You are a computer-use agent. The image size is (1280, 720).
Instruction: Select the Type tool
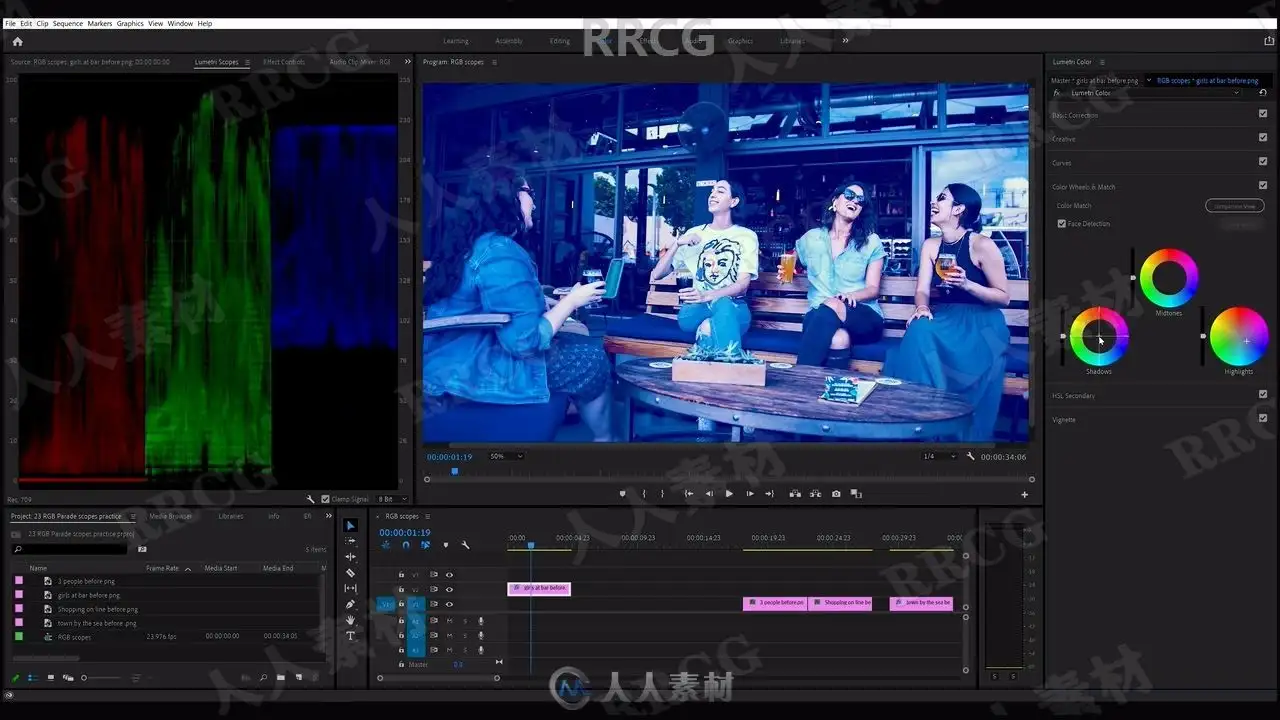(350, 636)
